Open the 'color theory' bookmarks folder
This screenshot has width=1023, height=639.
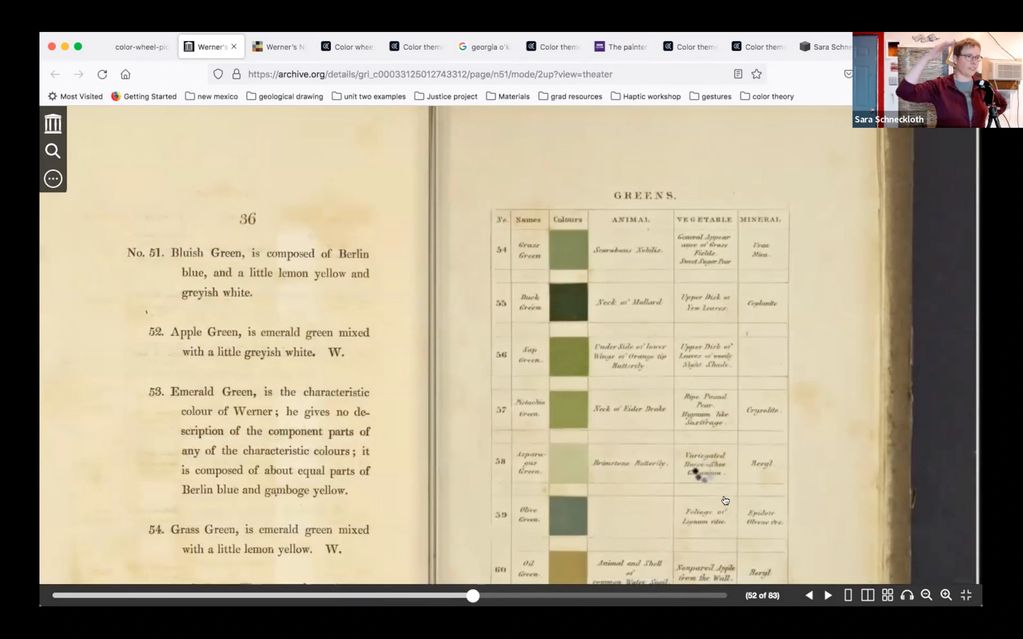[767, 97]
